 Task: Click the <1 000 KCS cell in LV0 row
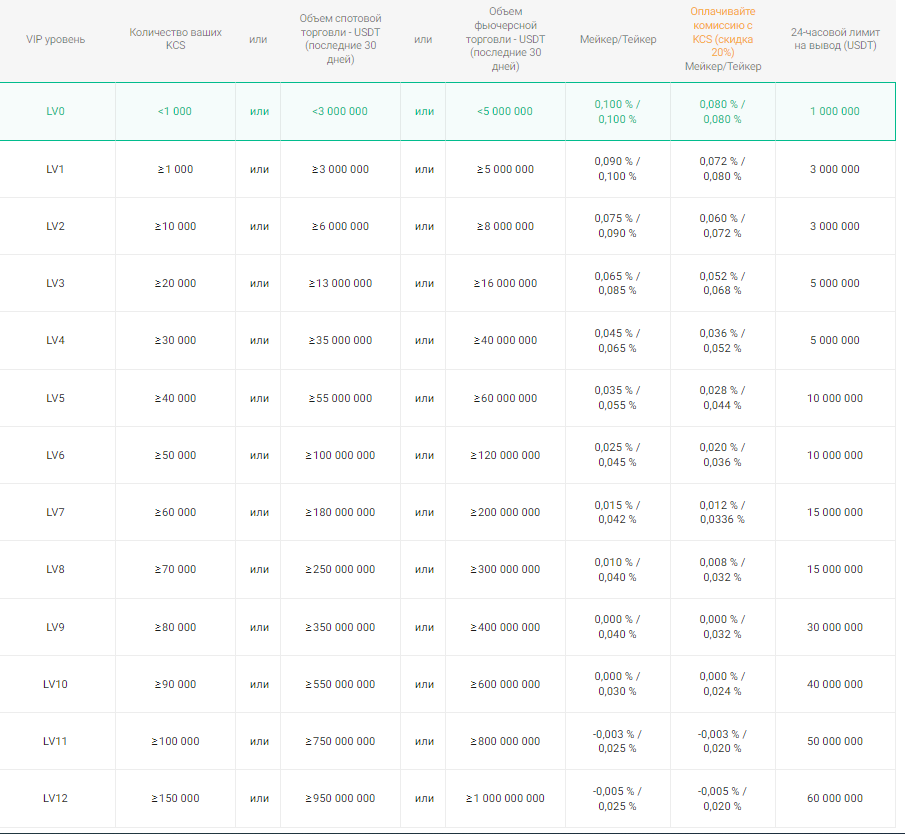(175, 111)
